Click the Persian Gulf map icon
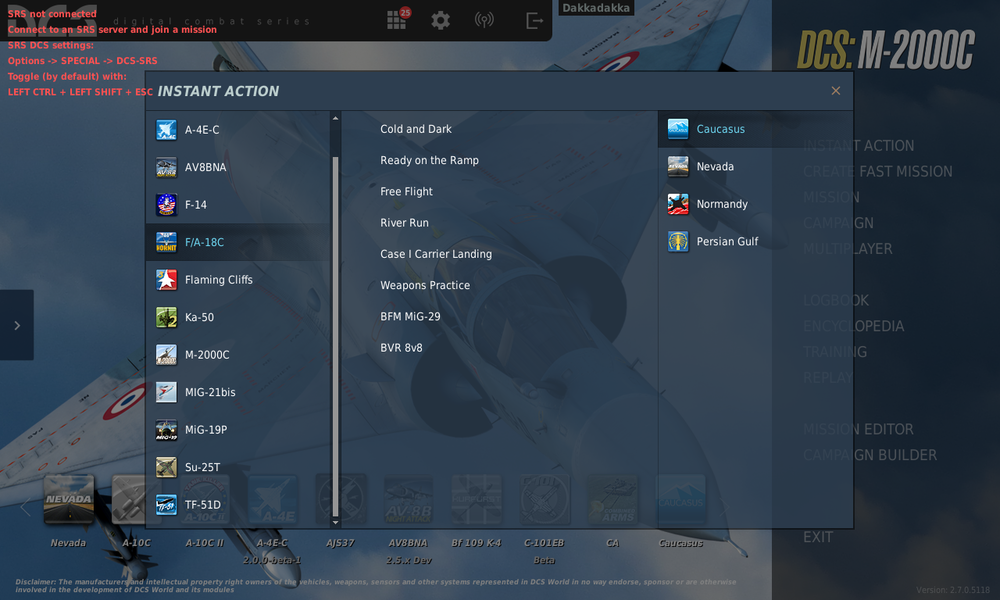This screenshot has width=1000, height=600. (678, 242)
